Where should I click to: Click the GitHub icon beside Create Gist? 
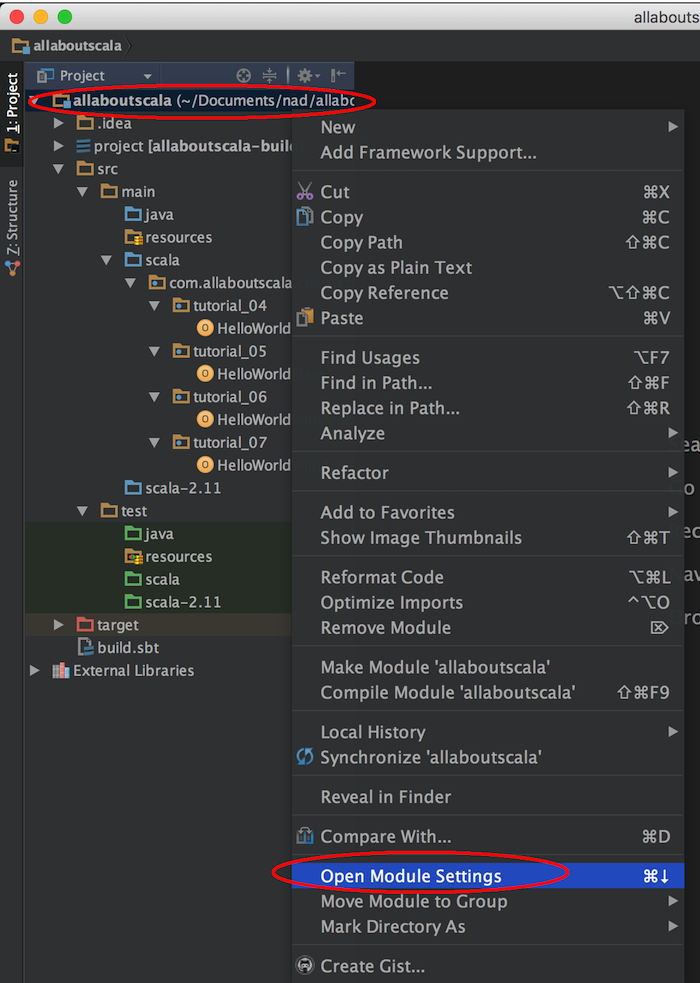pos(305,965)
